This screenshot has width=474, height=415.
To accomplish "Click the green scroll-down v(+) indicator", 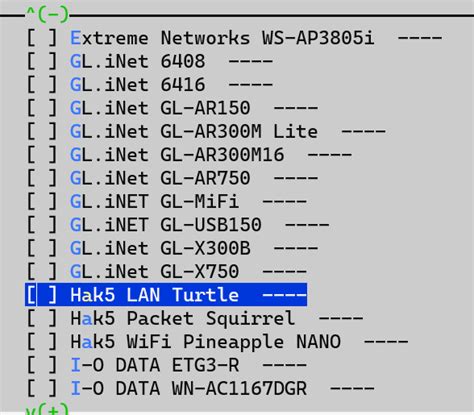I will [x=47, y=409].
